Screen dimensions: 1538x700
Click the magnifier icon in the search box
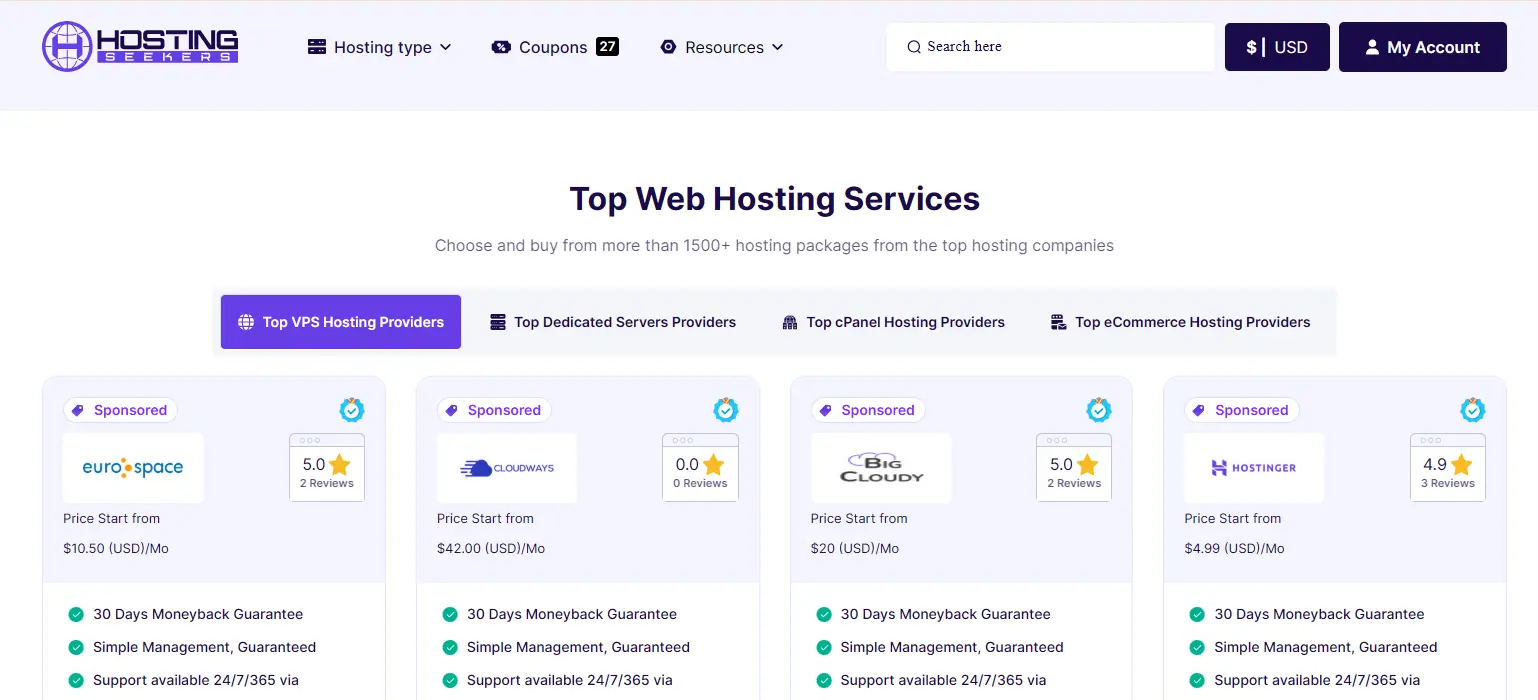tap(914, 47)
